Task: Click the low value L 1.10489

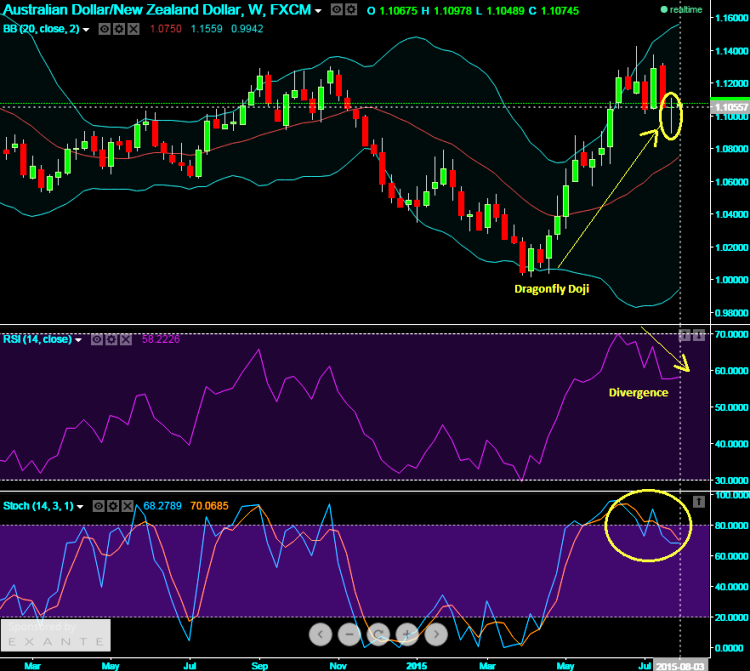Action: click(500, 11)
